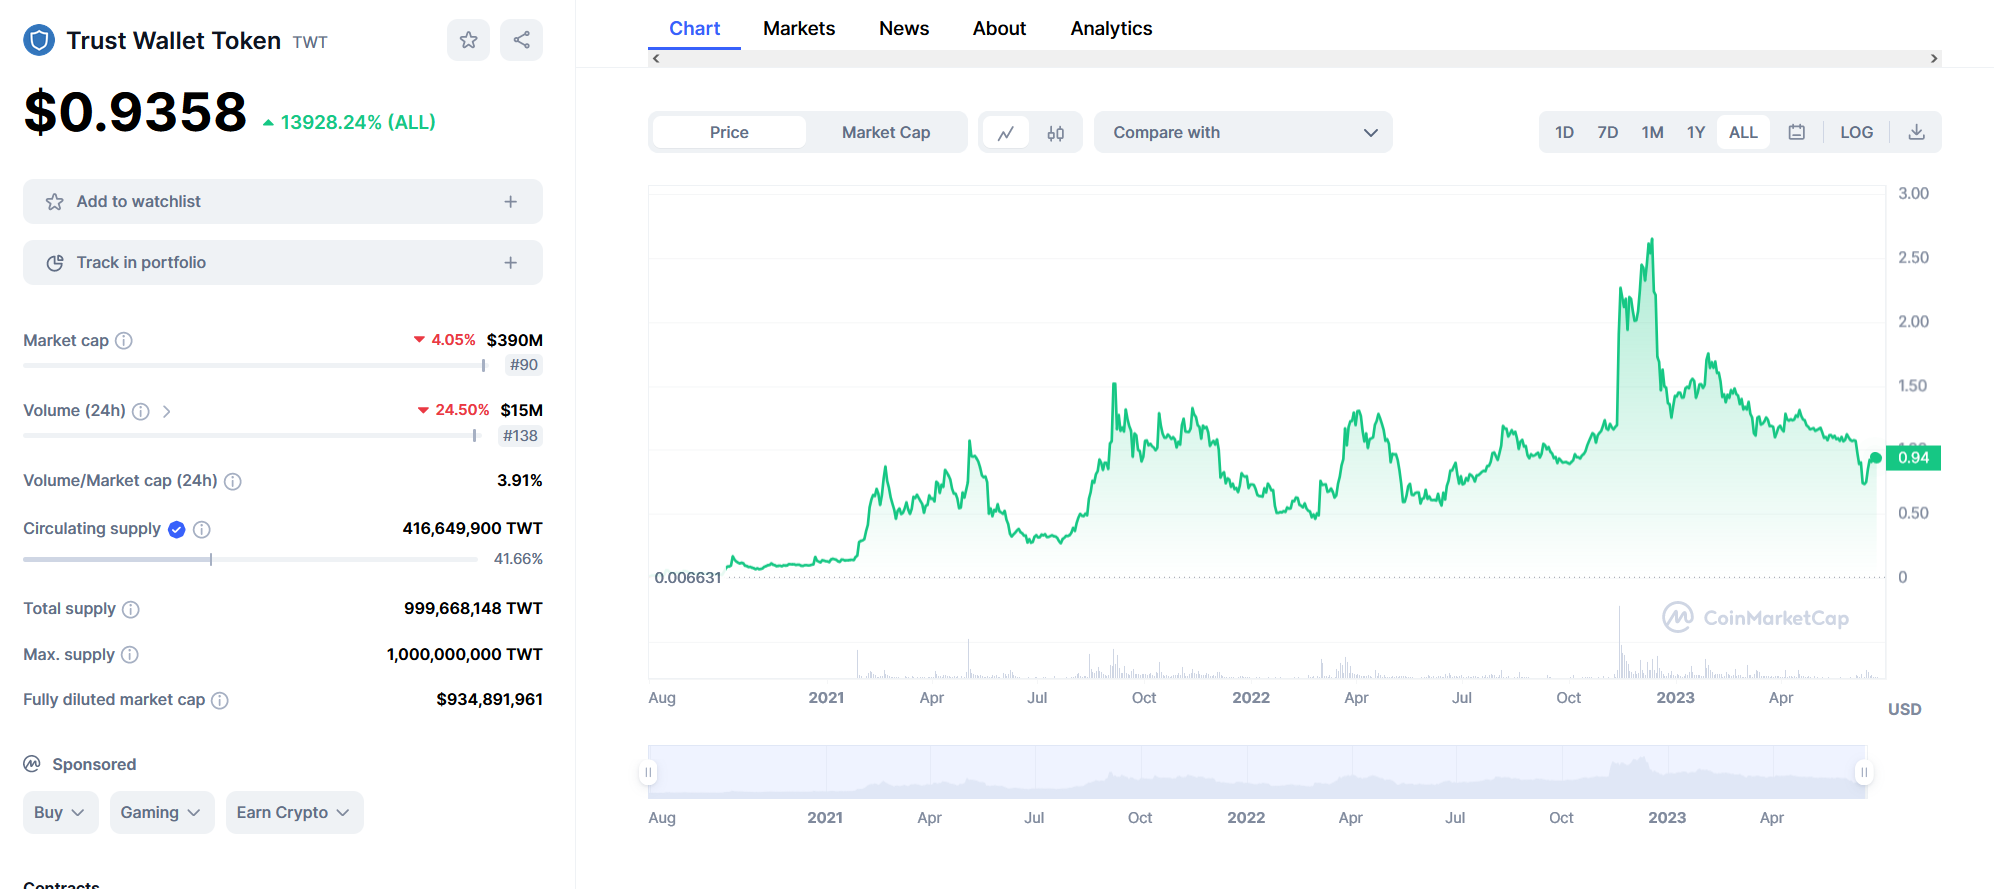The width and height of the screenshot is (1994, 889).
Task: Select the line chart view icon
Action: tap(1006, 132)
